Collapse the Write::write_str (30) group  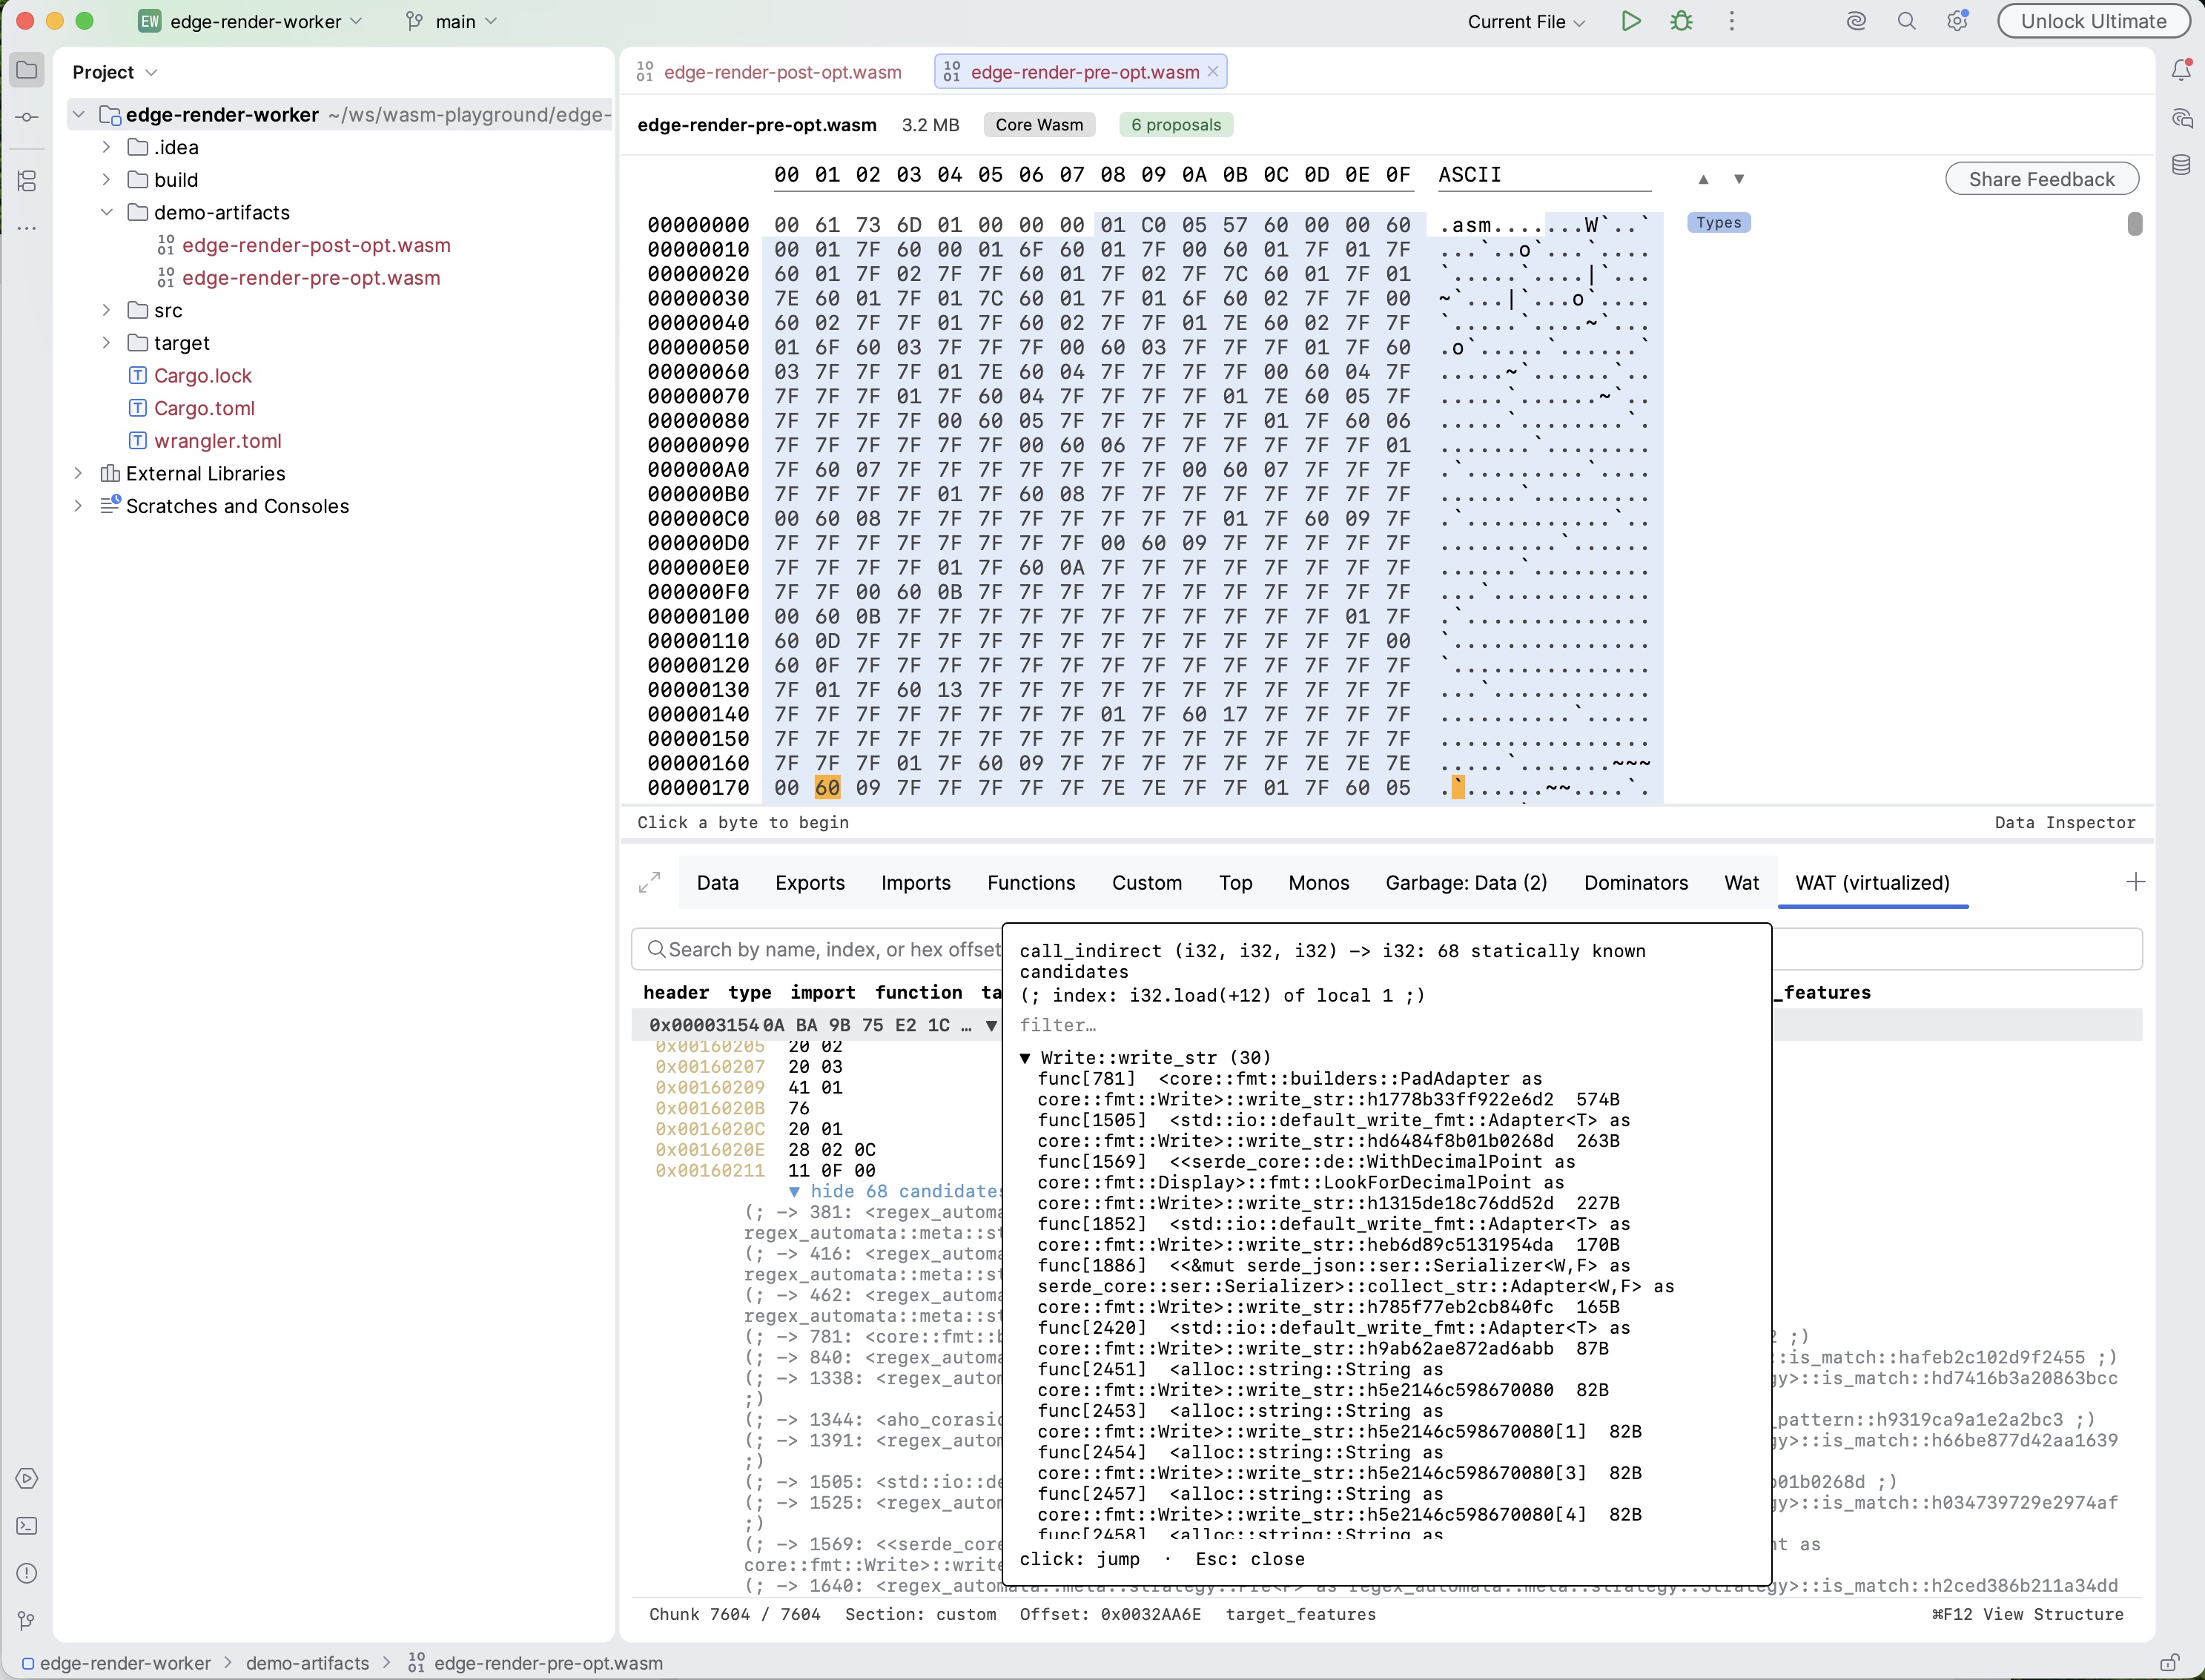coord(1025,1058)
